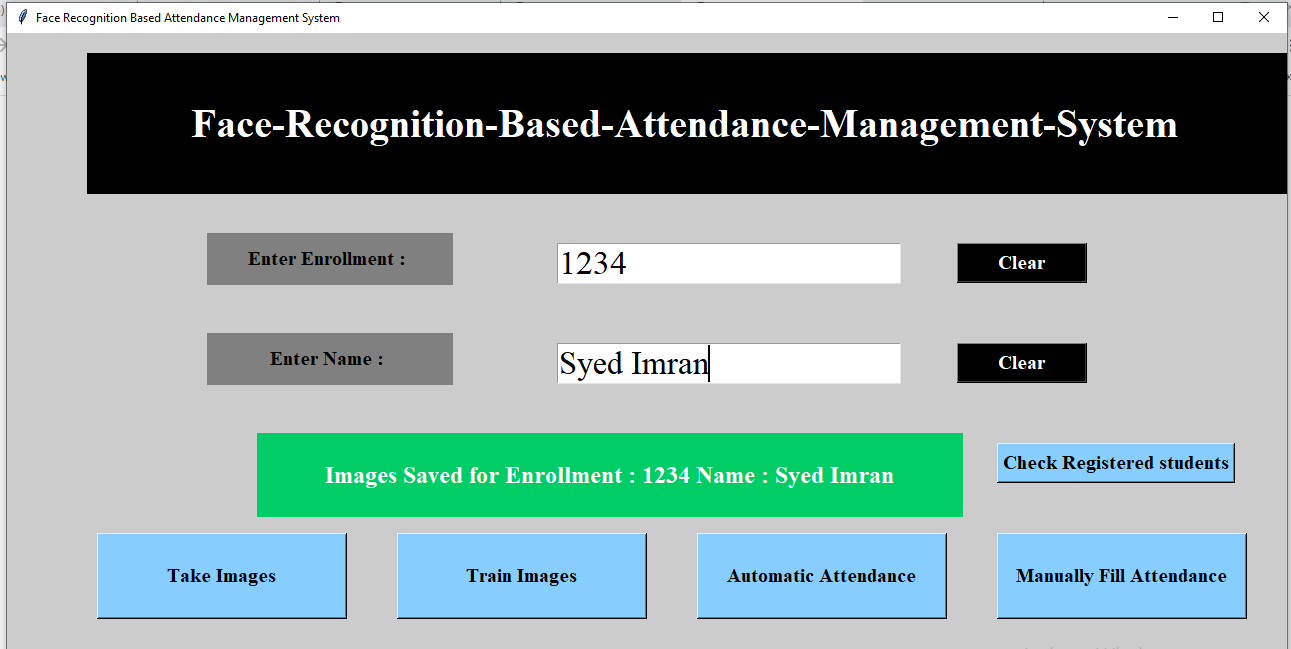Click the Enter Name label
1291x649 pixels.
(329, 358)
